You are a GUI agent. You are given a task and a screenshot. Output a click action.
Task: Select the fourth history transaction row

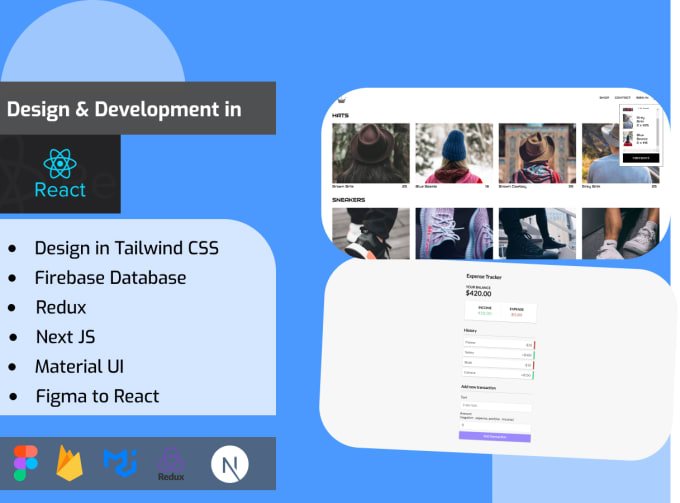(x=498, y=374)
